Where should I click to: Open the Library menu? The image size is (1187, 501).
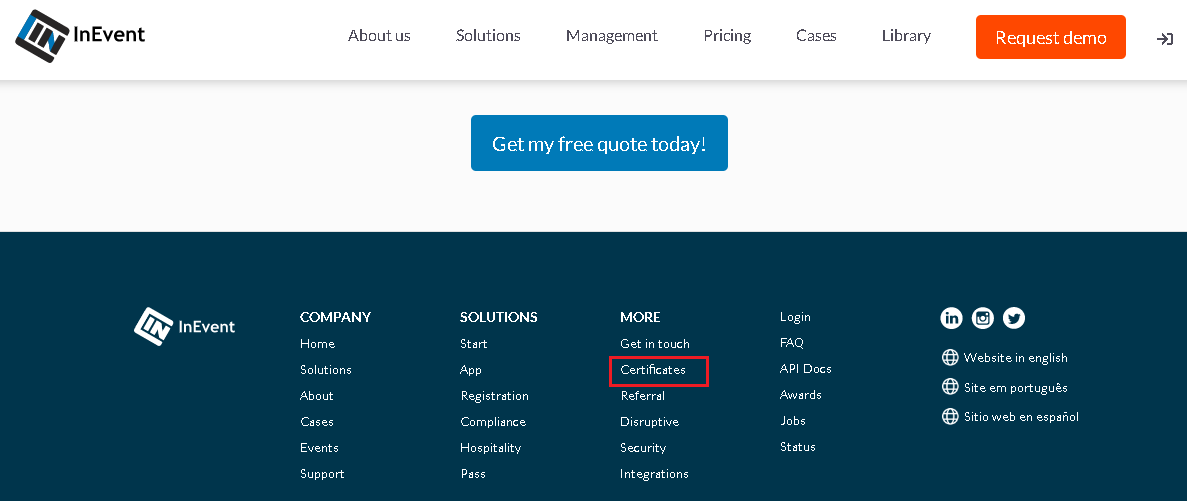(906, 36)
